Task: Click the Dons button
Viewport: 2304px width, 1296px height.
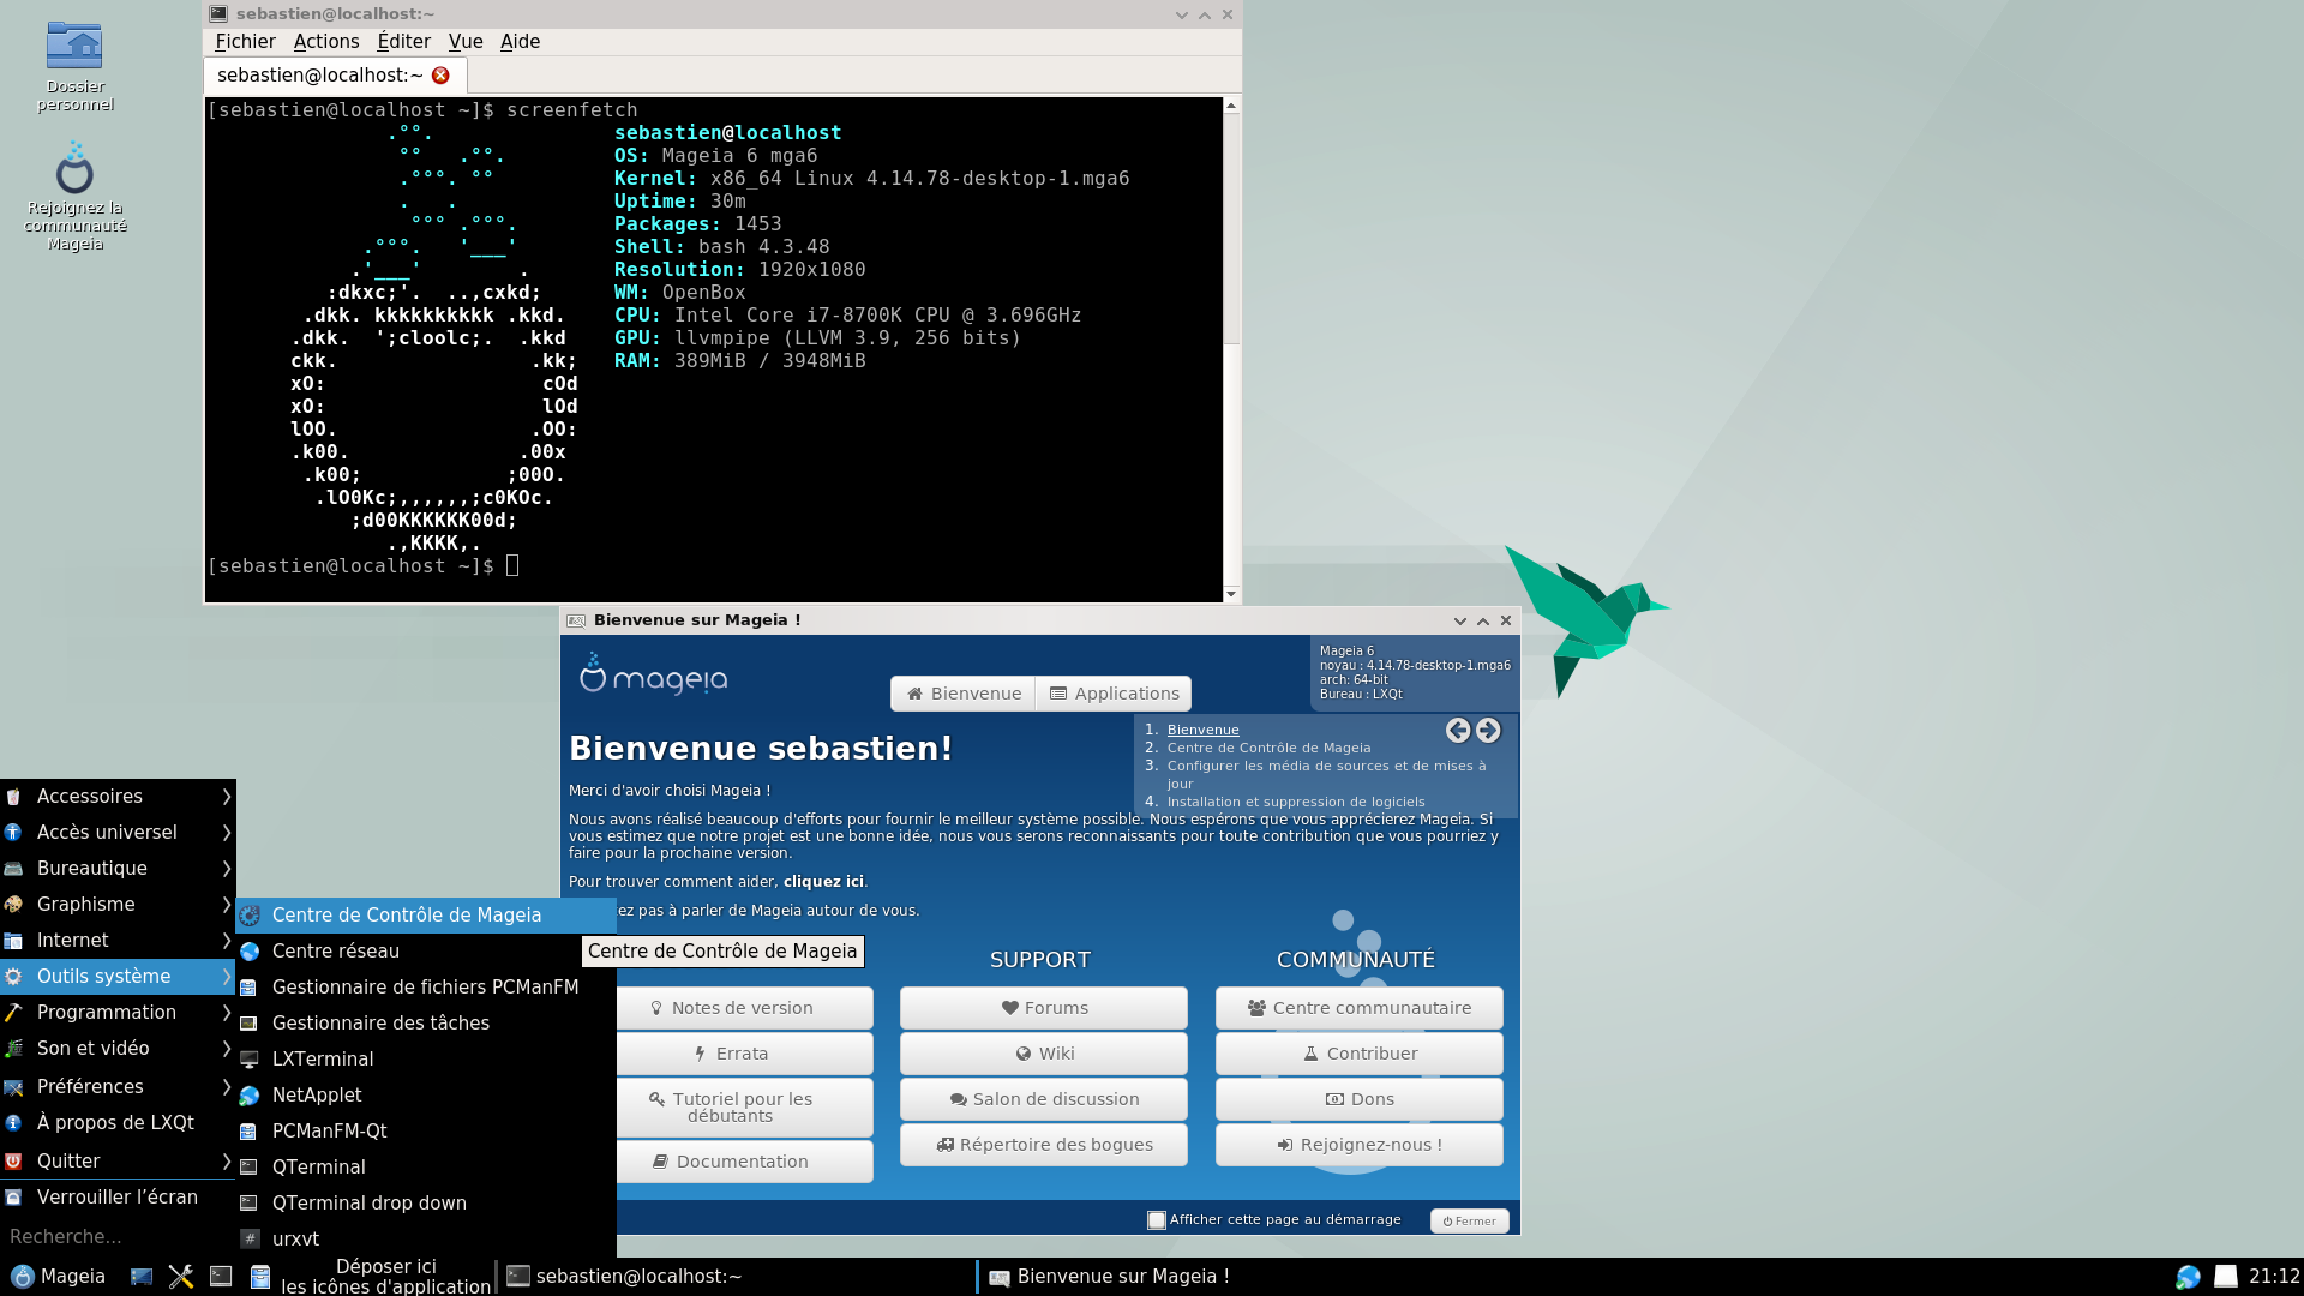Action: point(1359,1099)
